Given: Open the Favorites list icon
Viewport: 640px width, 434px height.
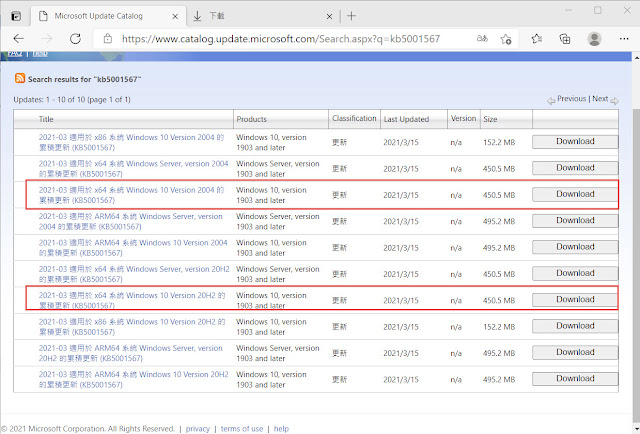Looking at the screenshot, I should coord(537,39).
